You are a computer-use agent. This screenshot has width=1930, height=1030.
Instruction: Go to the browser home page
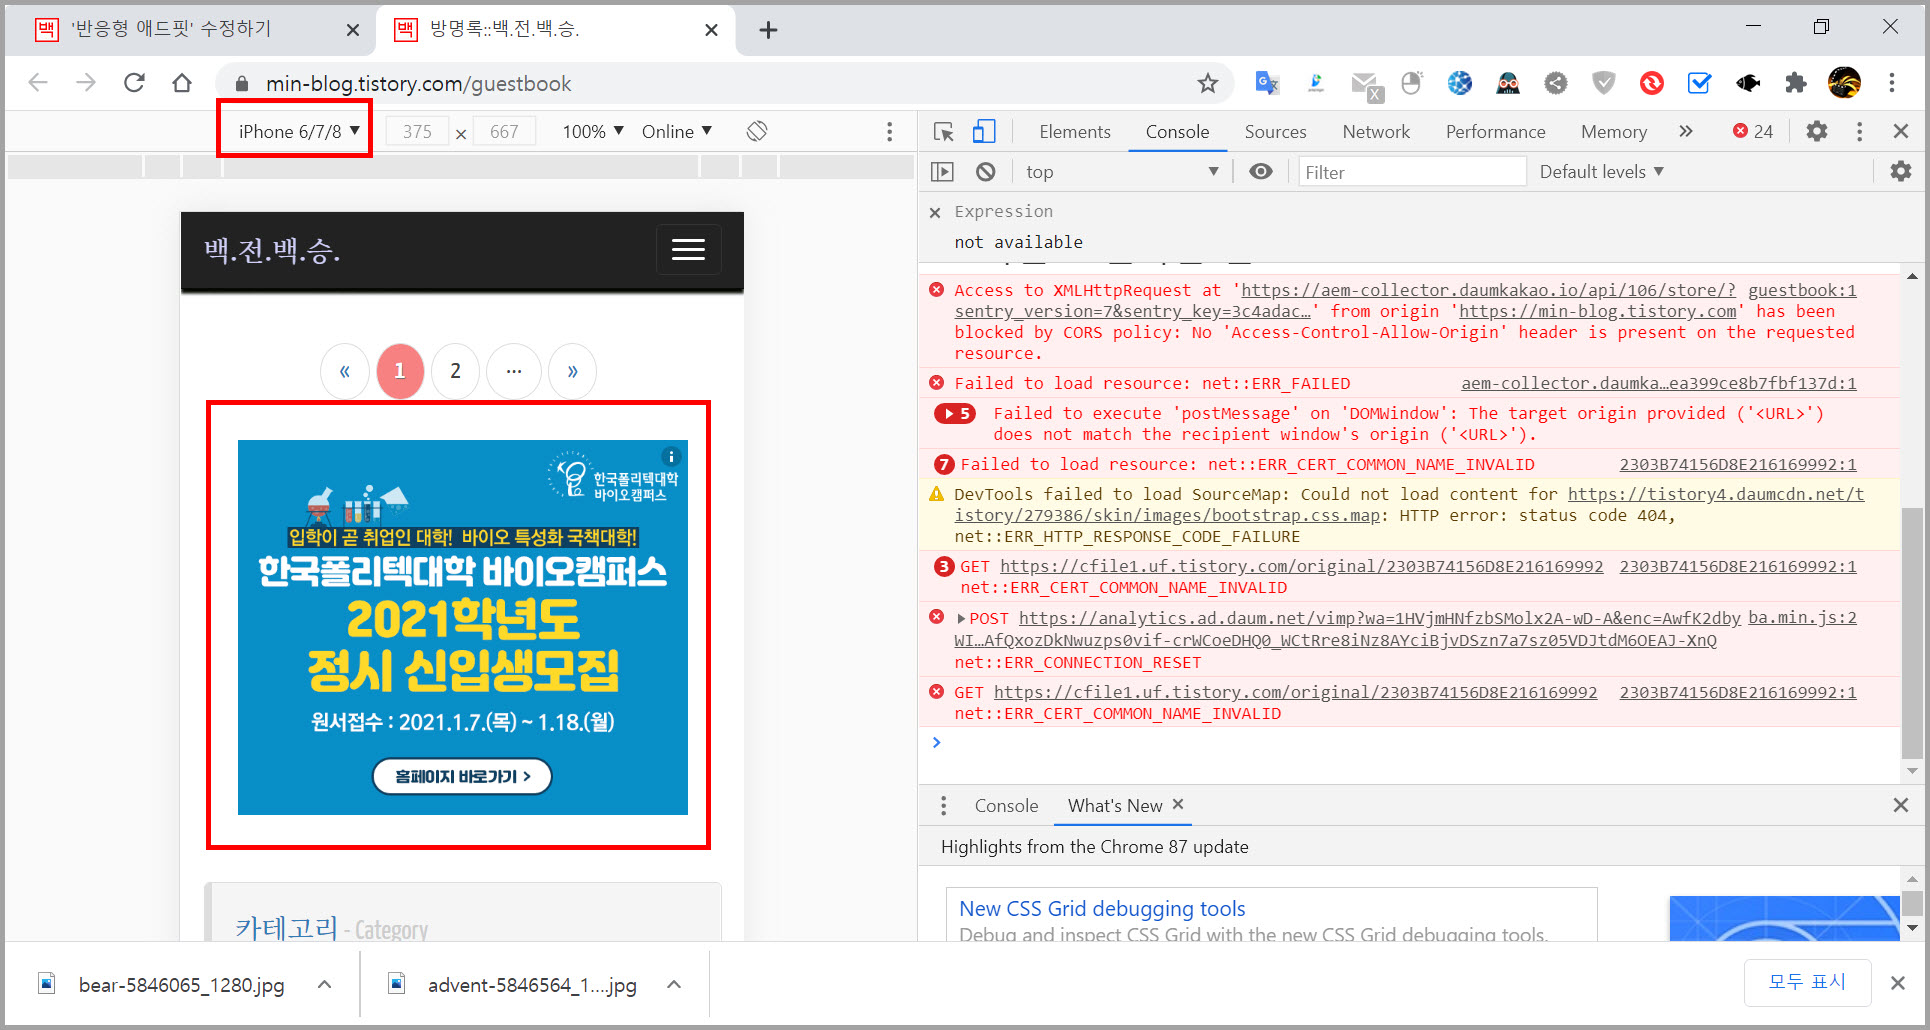[182, 83]
